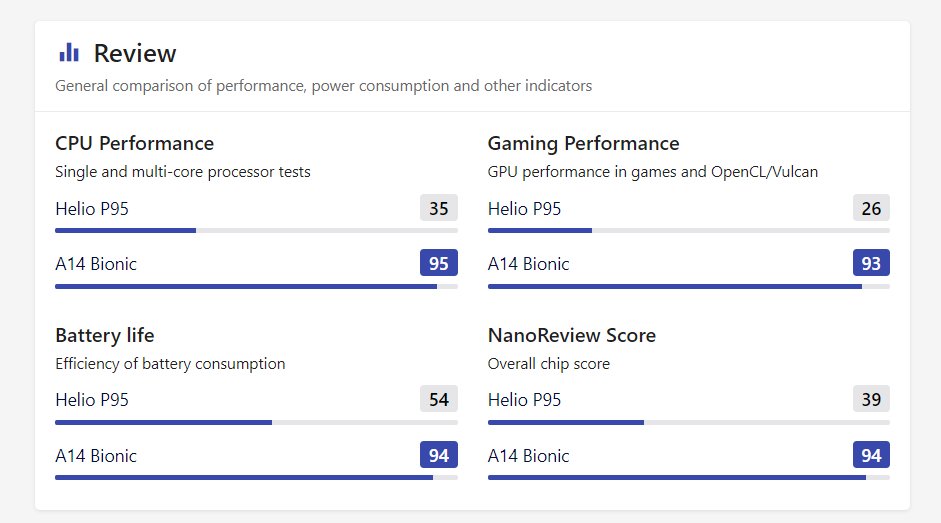Click A14 Bionic label under CPU Performance
Image resolution: width=941 pixels, height=523 pixels.
coord(96,264)
